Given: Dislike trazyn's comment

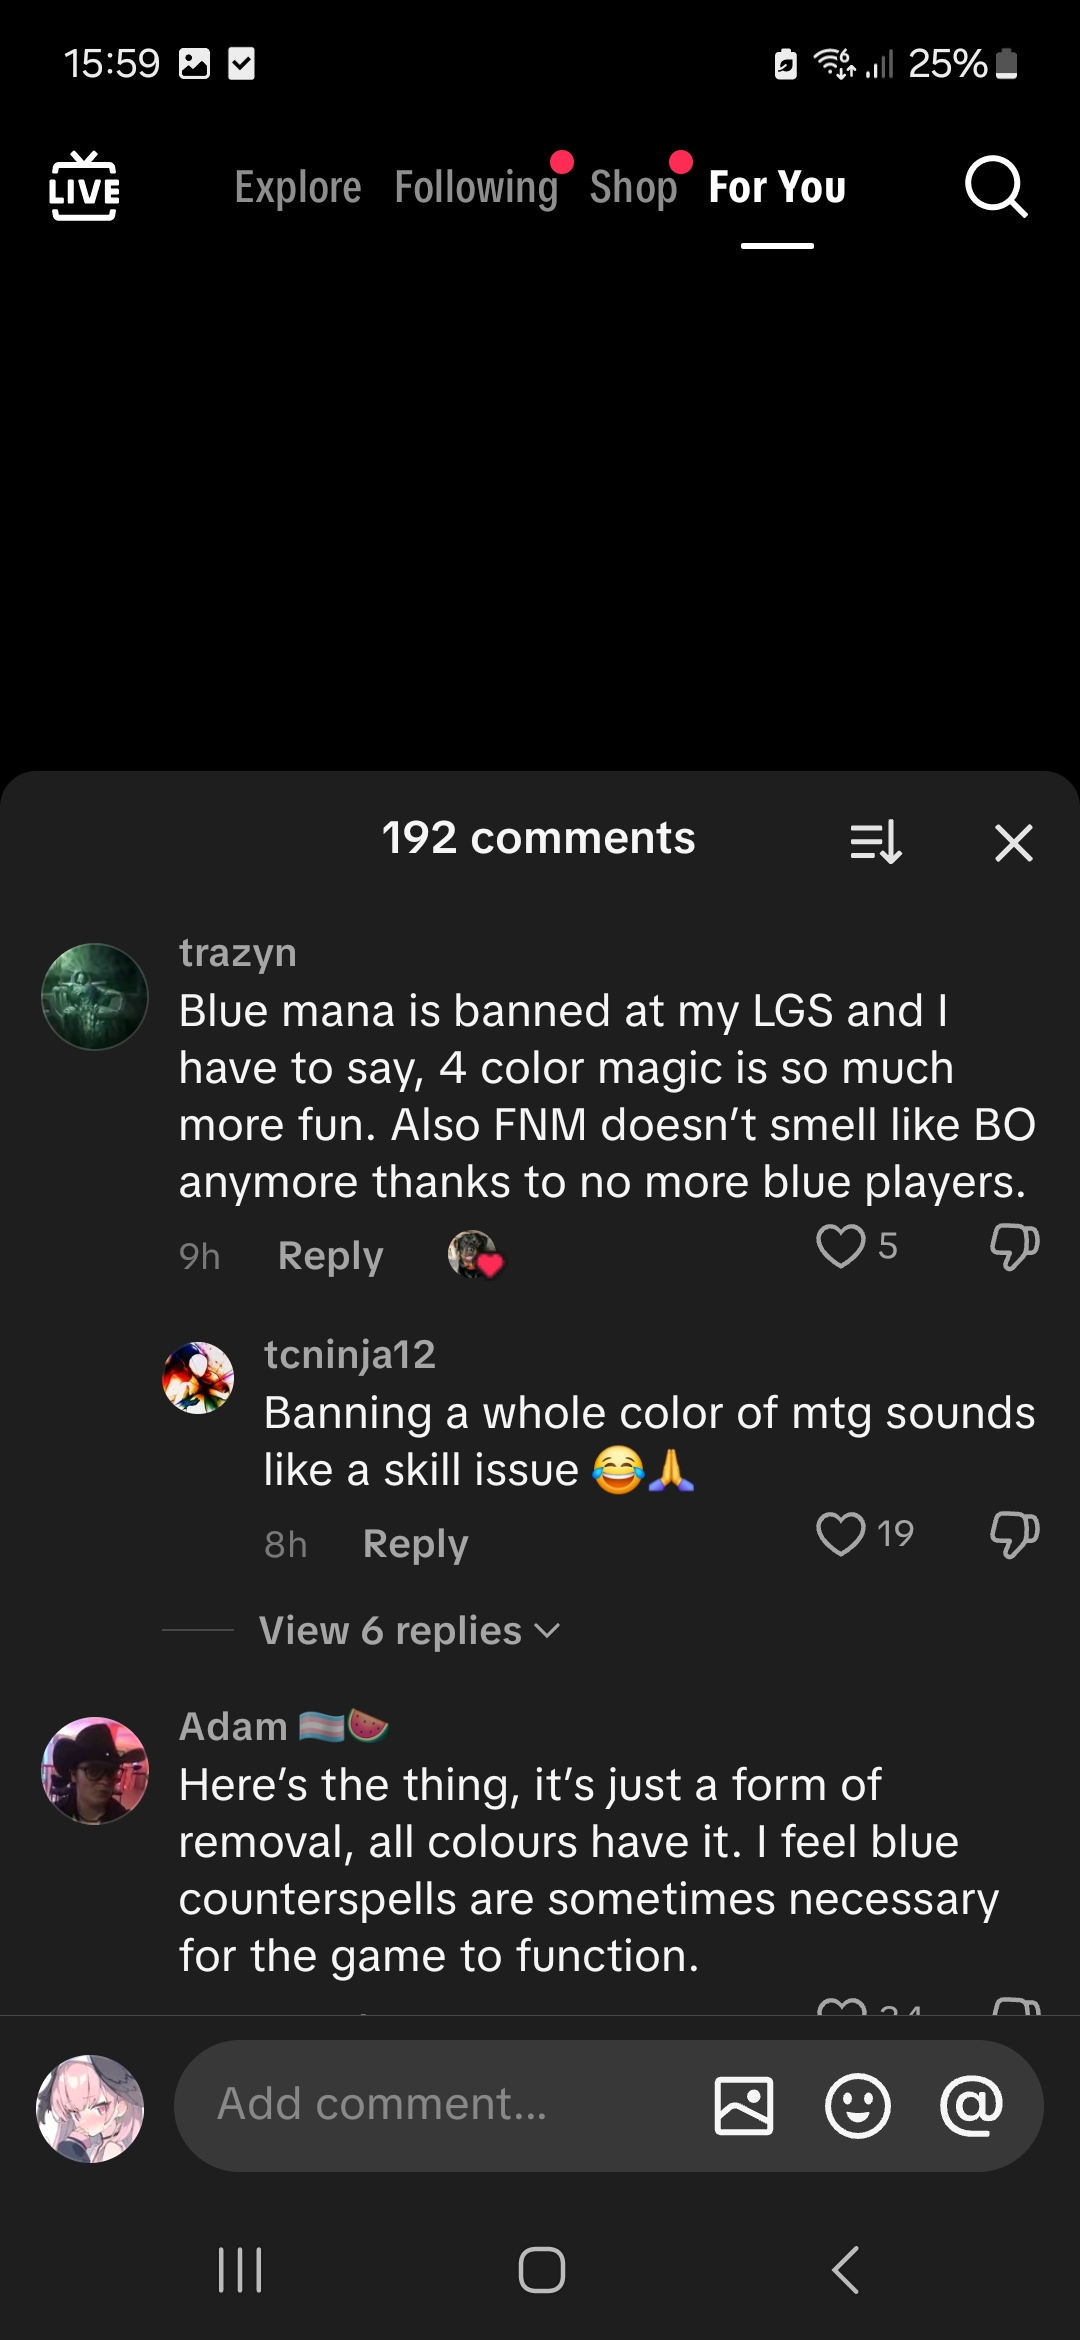Looking at the screenshot, I should (x=1014, y=1247).
